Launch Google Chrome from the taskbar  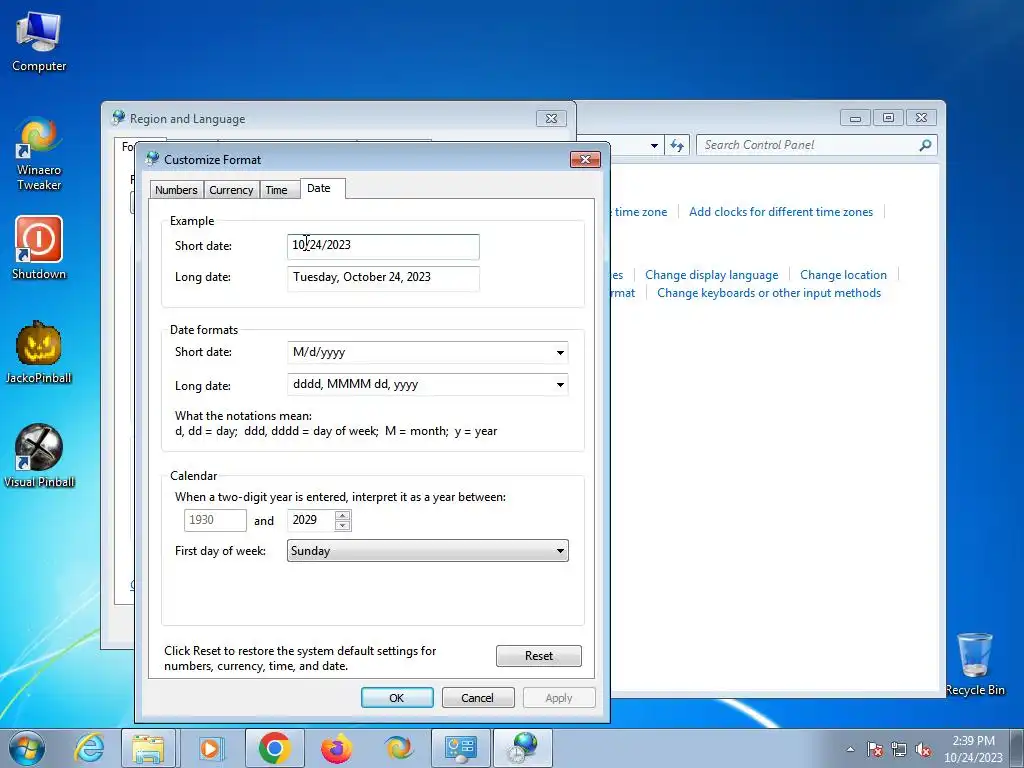click(274, 748)
